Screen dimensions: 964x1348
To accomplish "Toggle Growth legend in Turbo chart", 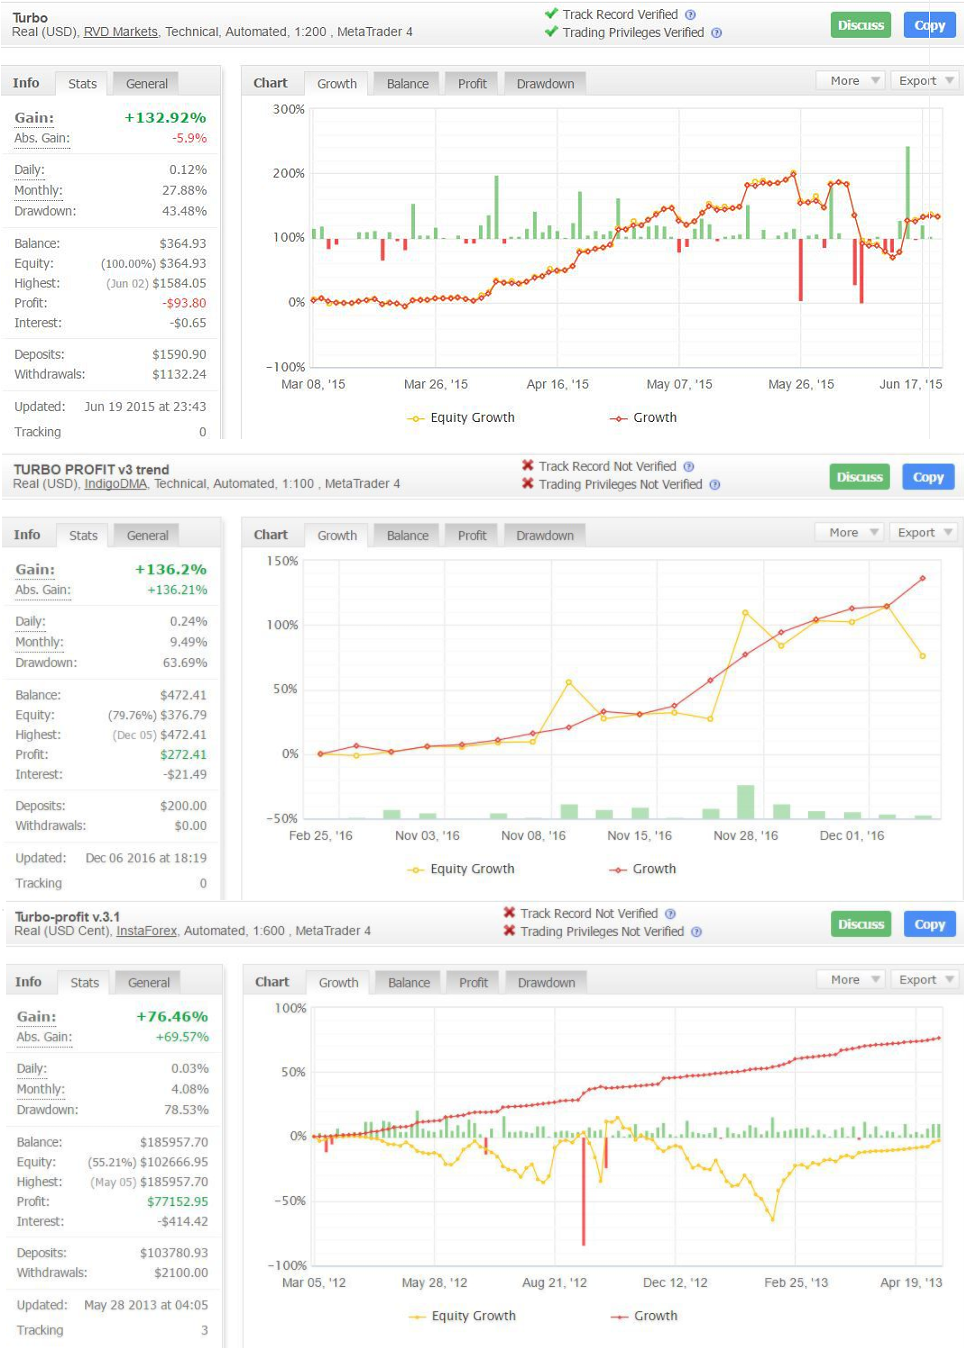I will pos(644,418).
